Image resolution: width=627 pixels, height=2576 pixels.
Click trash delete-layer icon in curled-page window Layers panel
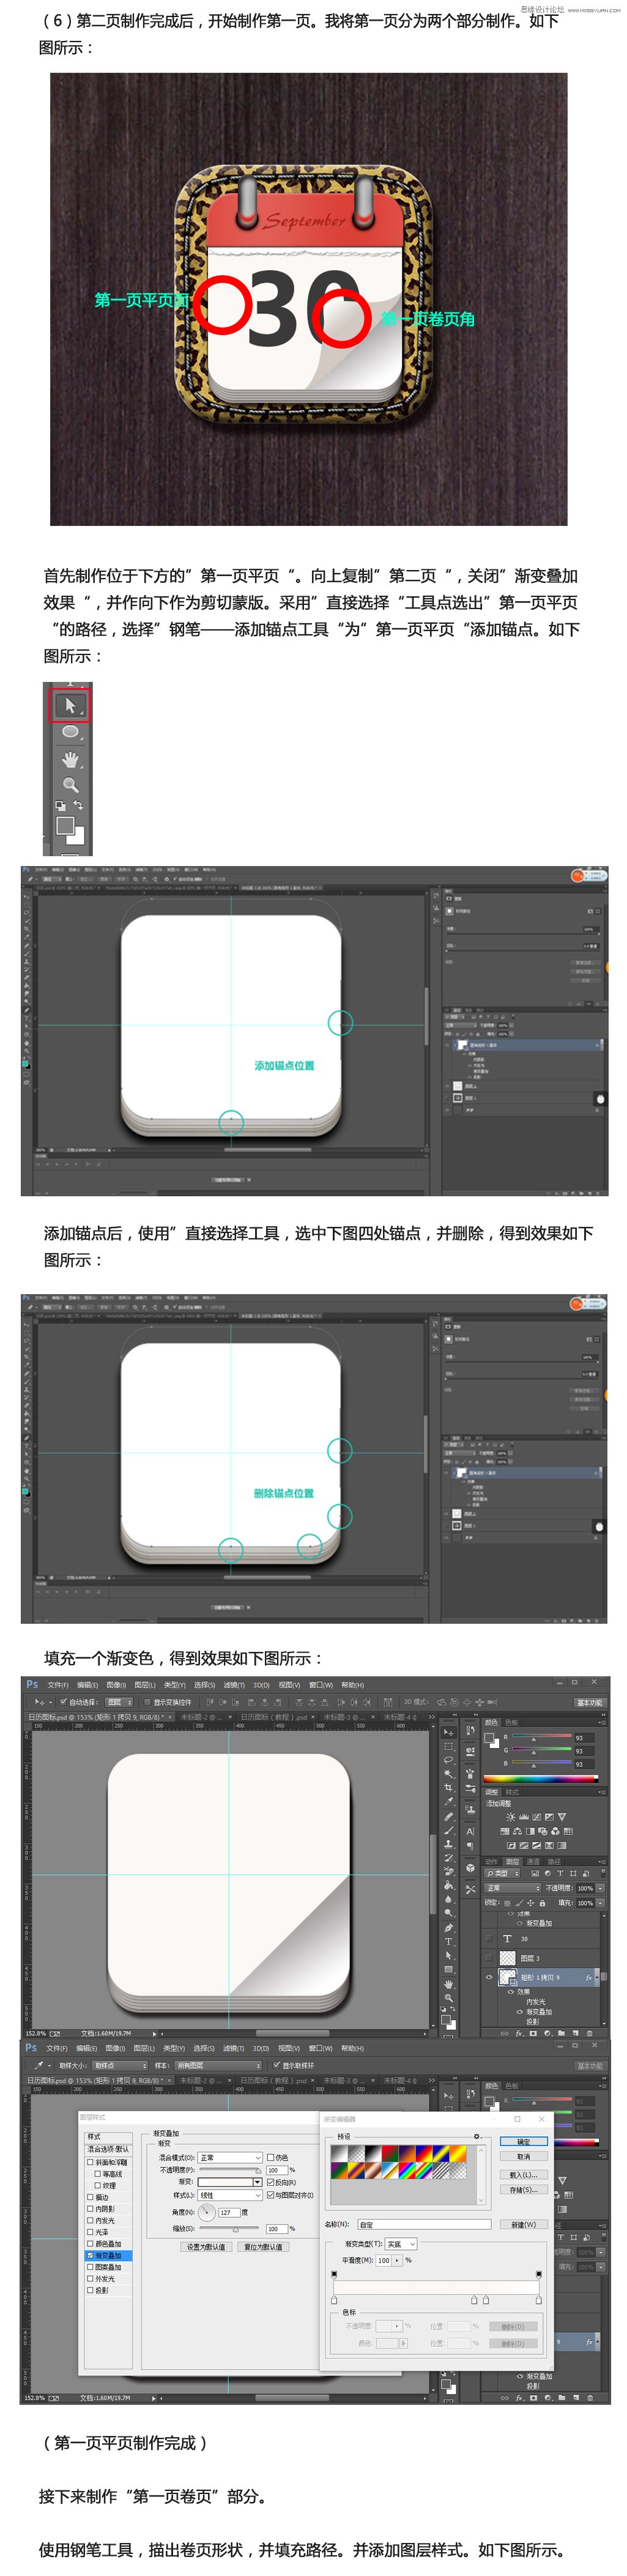tap(590, 2033)
